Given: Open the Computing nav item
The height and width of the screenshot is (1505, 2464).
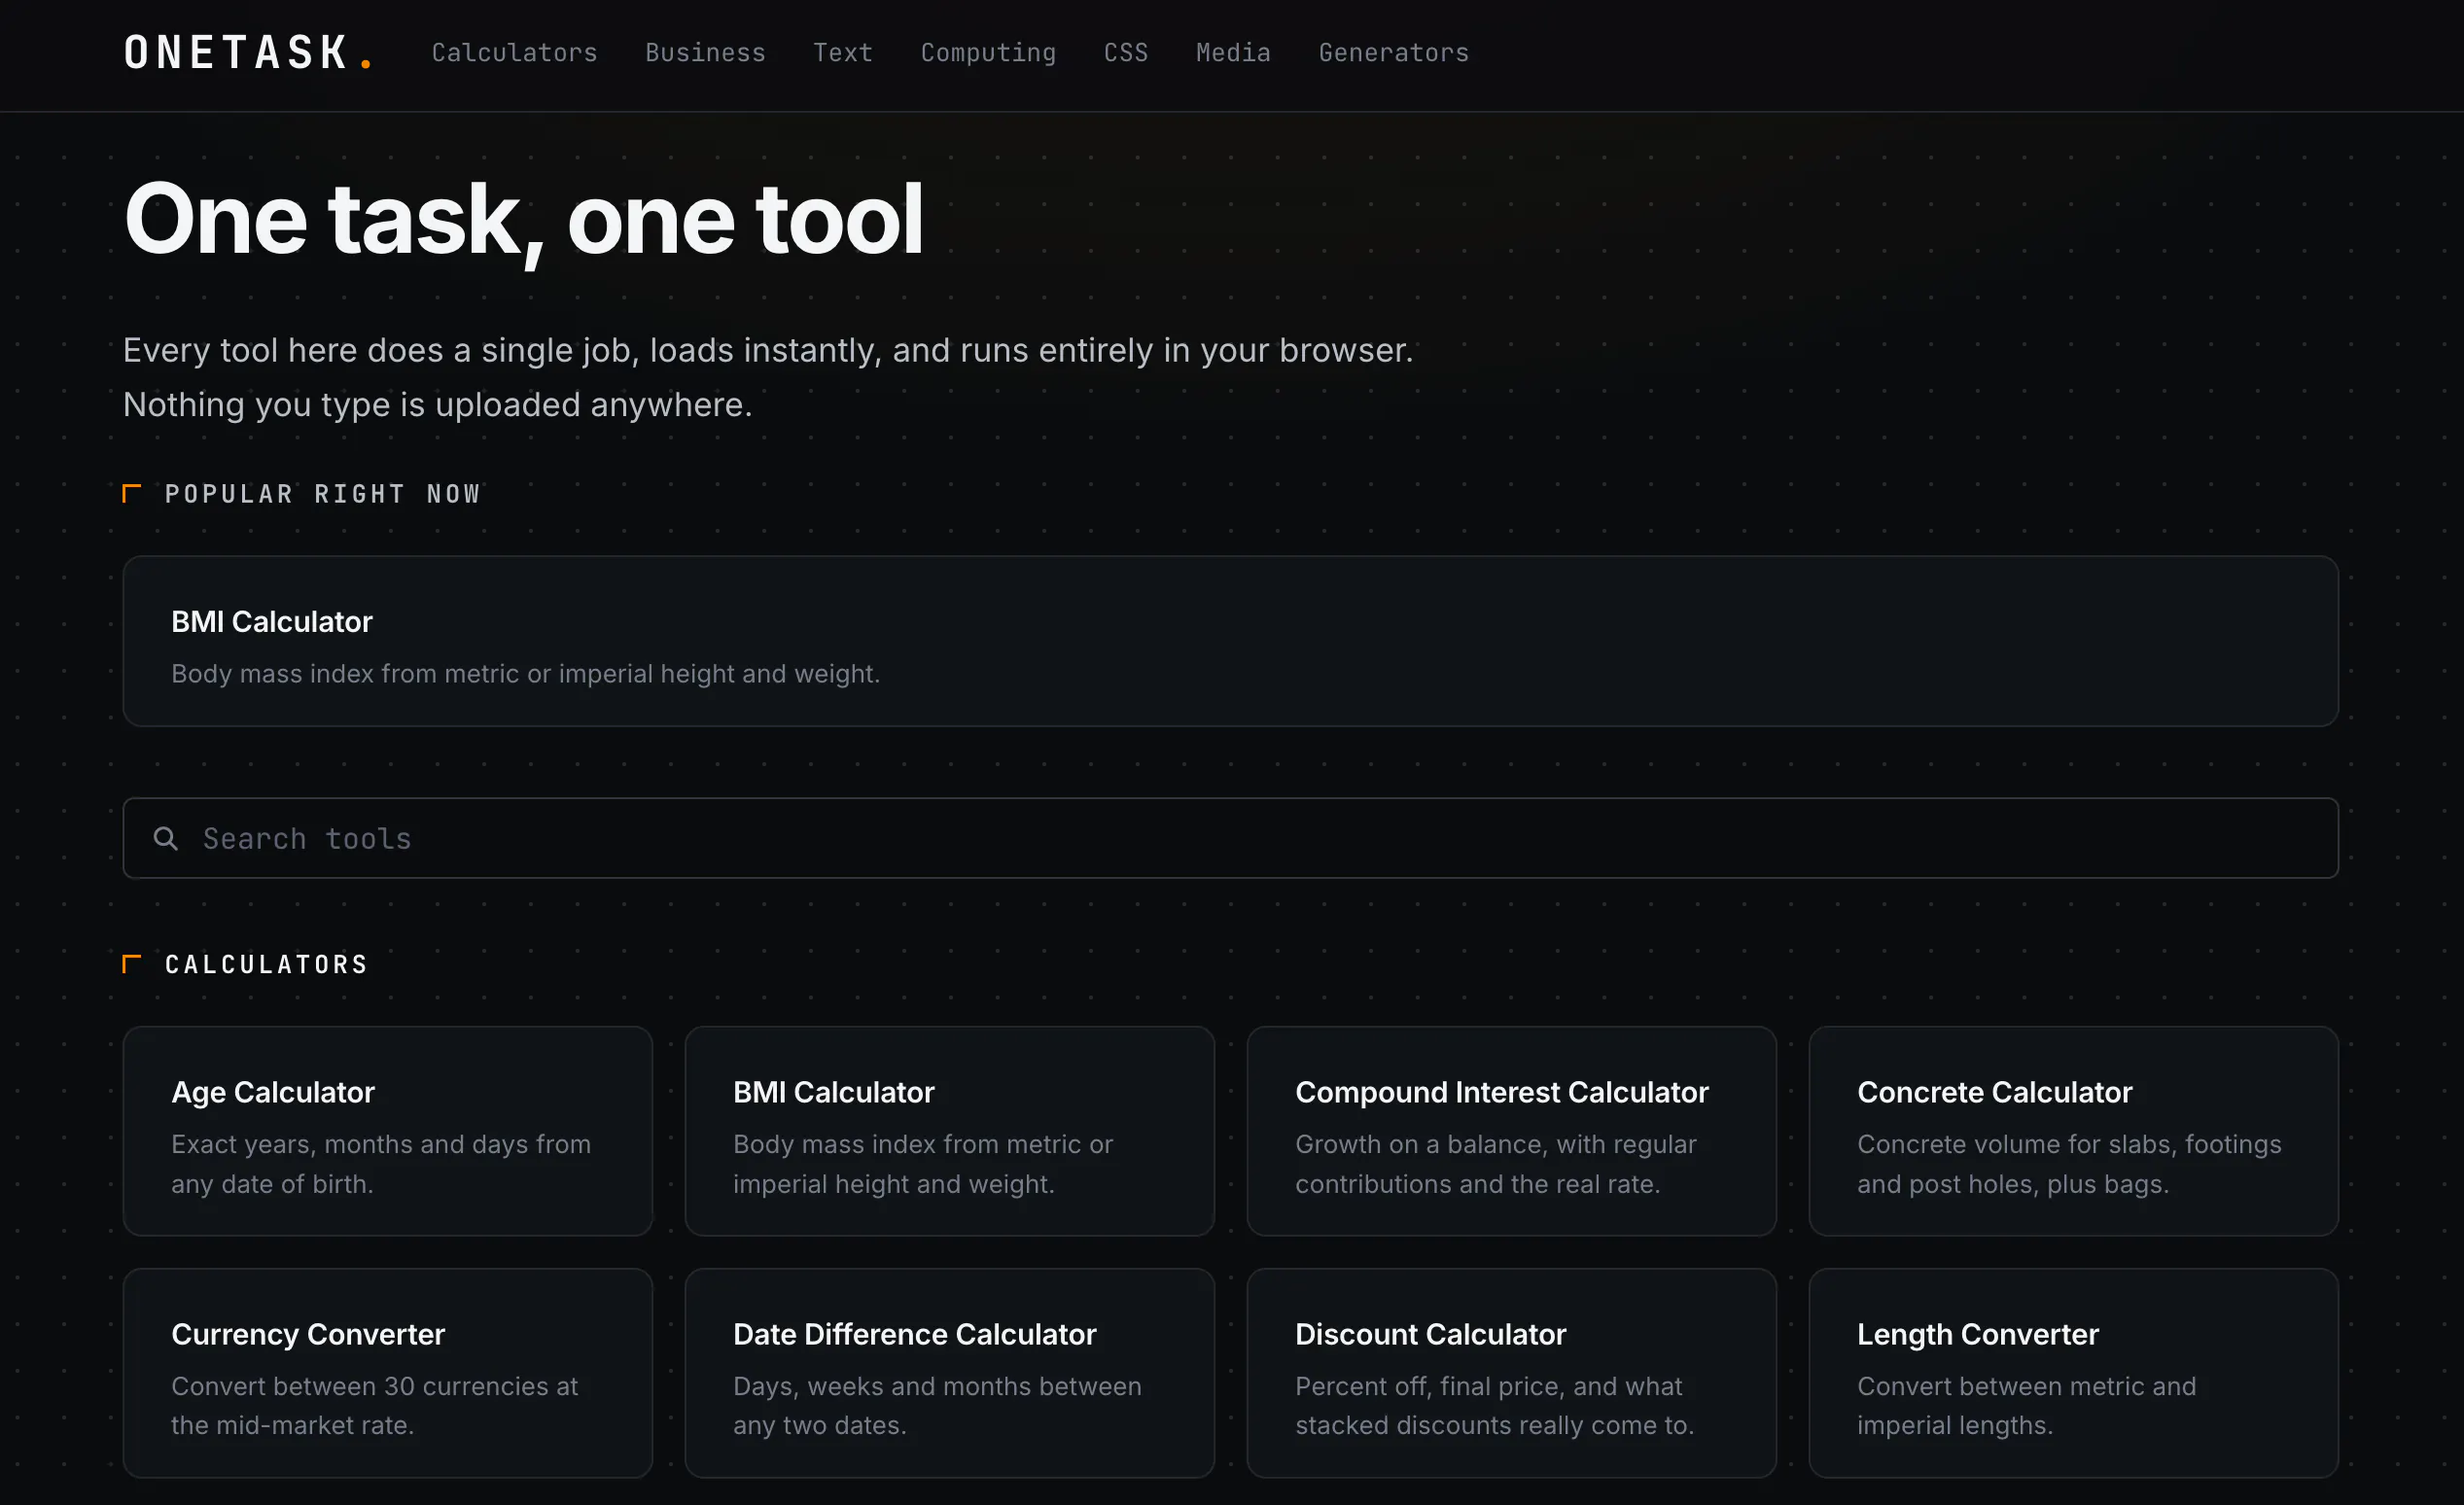Looking at the screenshot, I should (988, 53).
